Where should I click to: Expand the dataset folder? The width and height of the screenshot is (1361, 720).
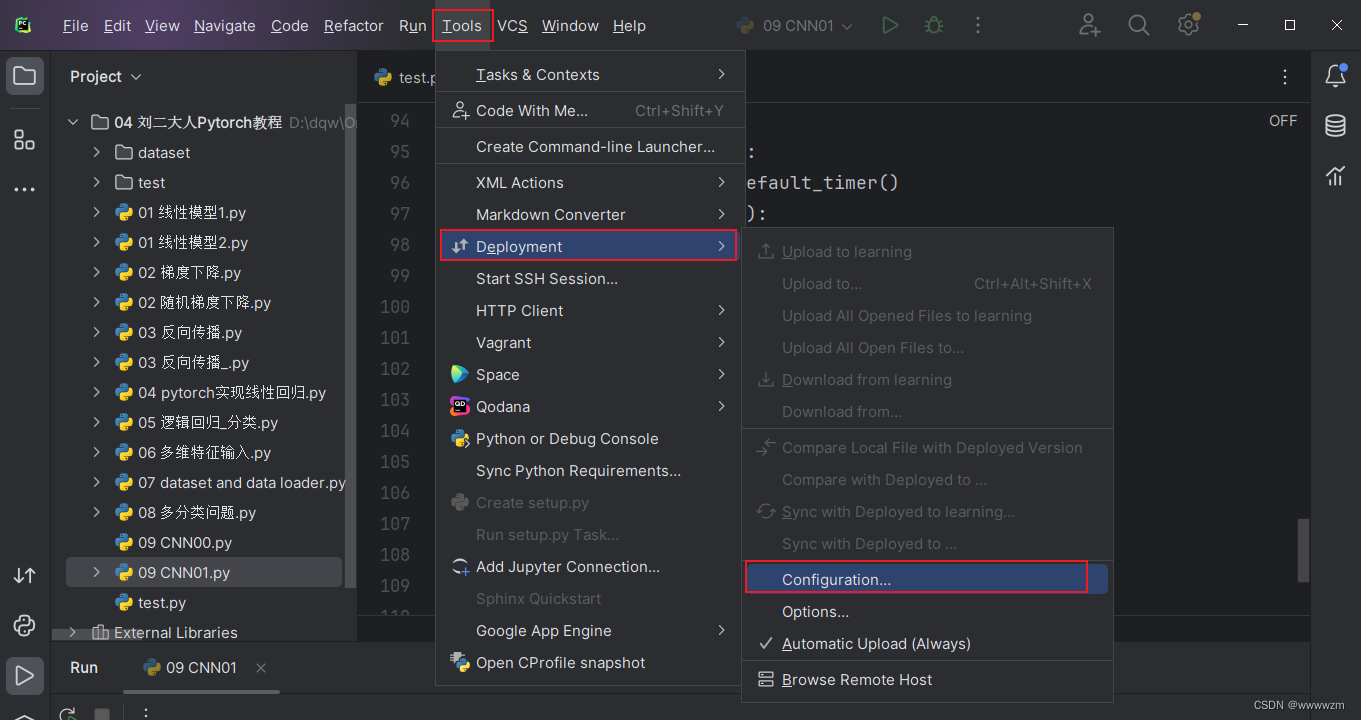(97, 153)
